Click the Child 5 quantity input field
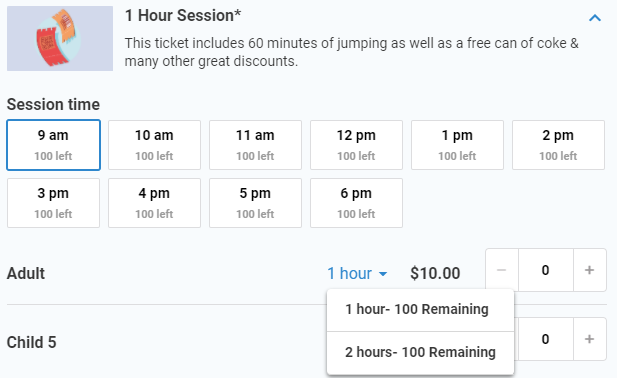Image resolution: width=617 pixels, height=378 pixels. [x=546, y=339]
